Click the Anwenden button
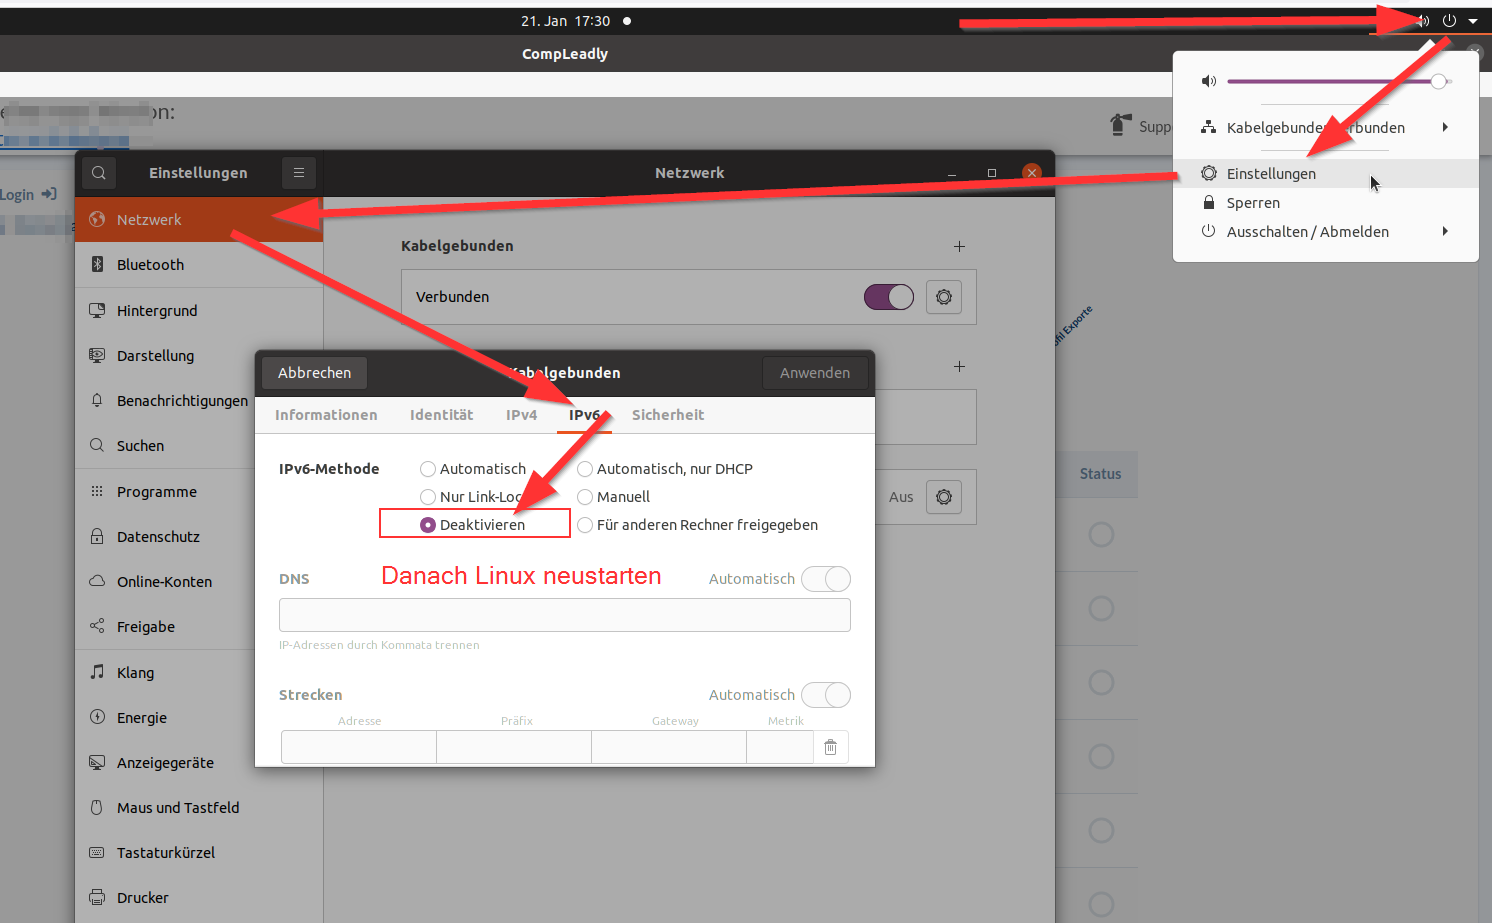1492x923 pixels. pyautogui.click(x=814, y=373)
